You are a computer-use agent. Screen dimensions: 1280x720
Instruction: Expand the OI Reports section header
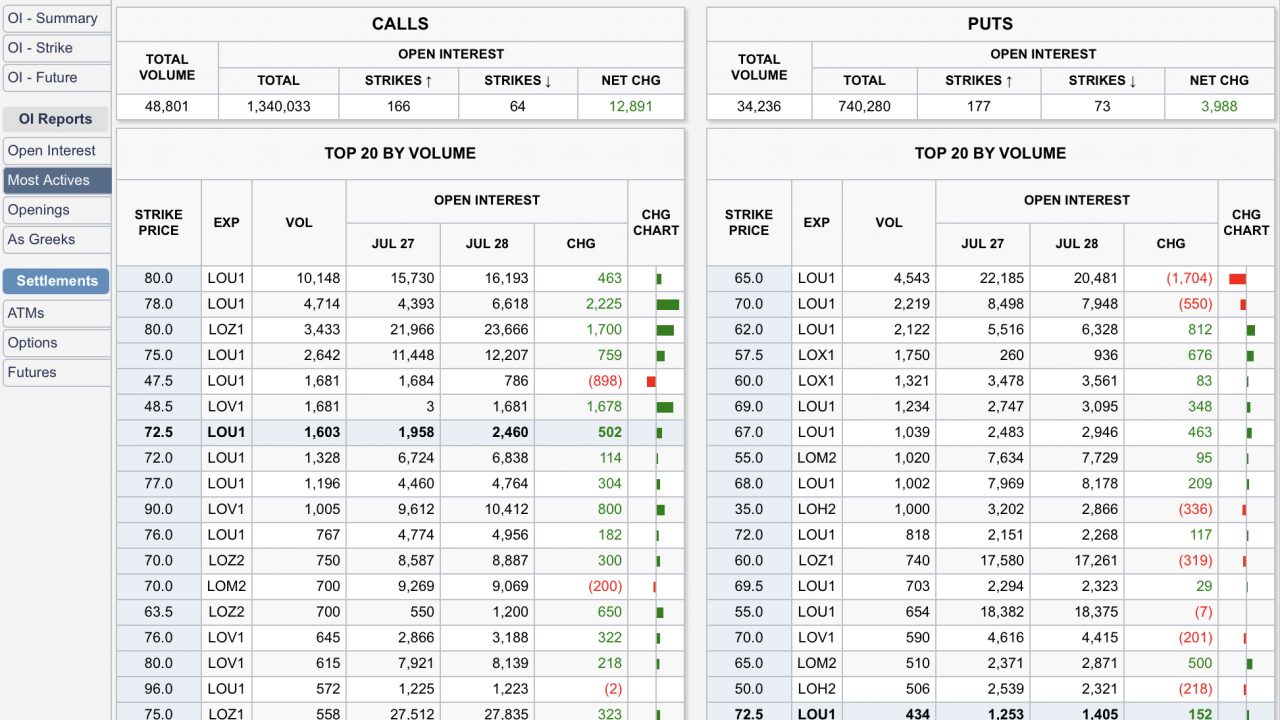click(55, 119)
